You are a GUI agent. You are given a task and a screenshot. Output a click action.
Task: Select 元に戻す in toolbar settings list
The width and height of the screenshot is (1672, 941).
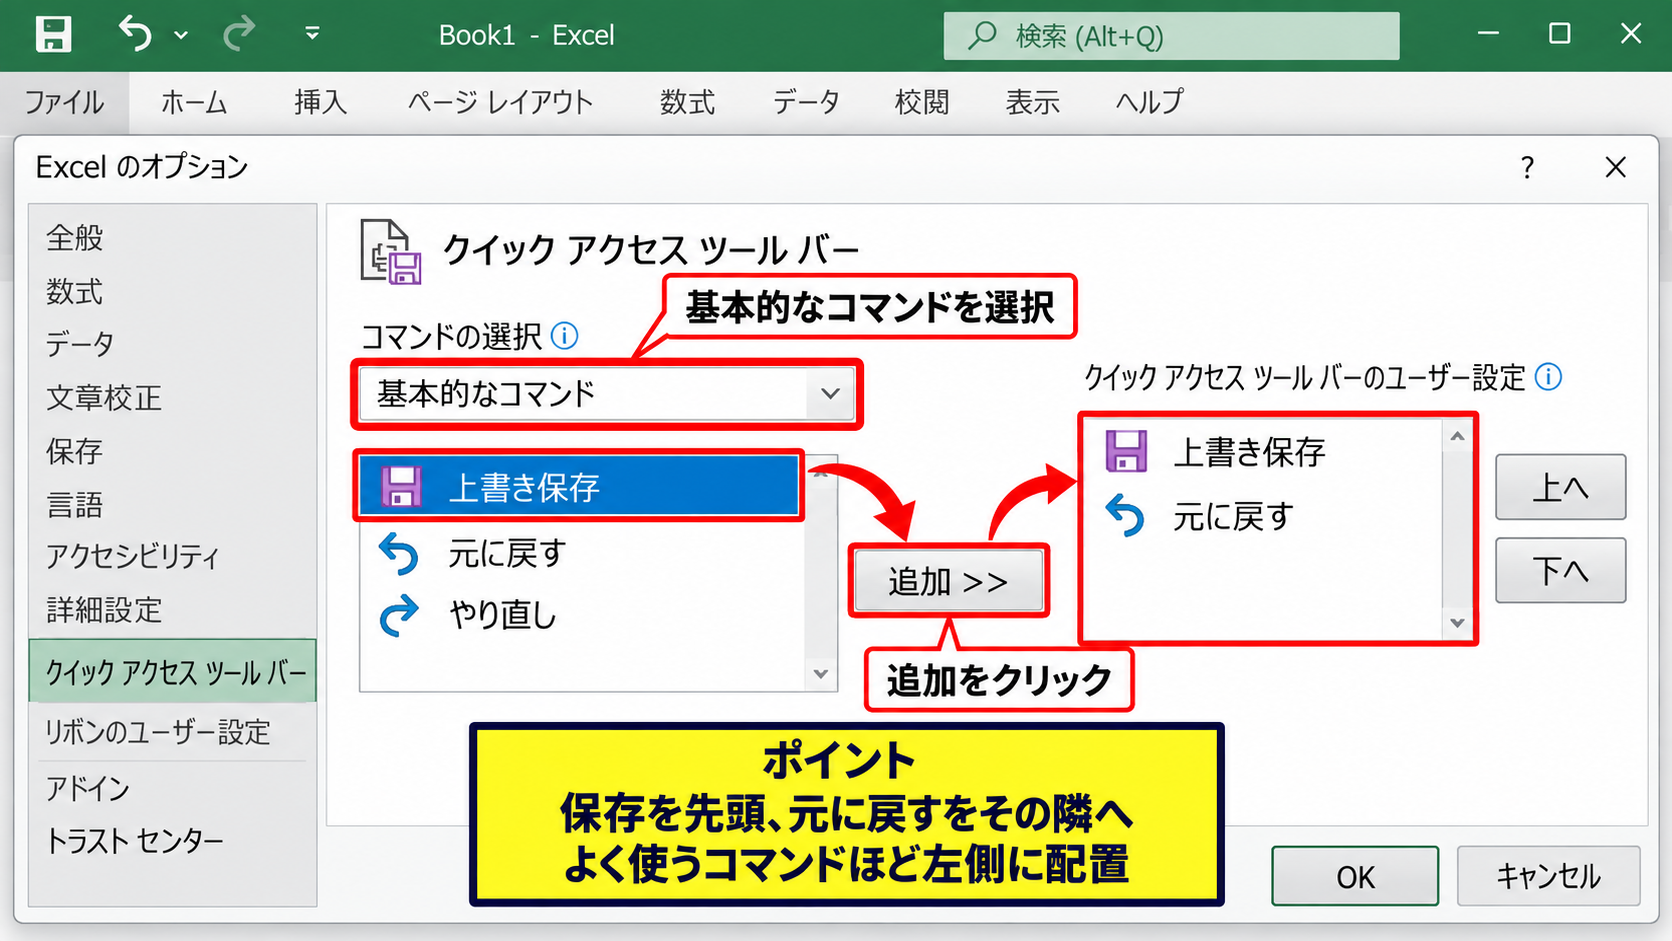click(x=1264, y=516)
